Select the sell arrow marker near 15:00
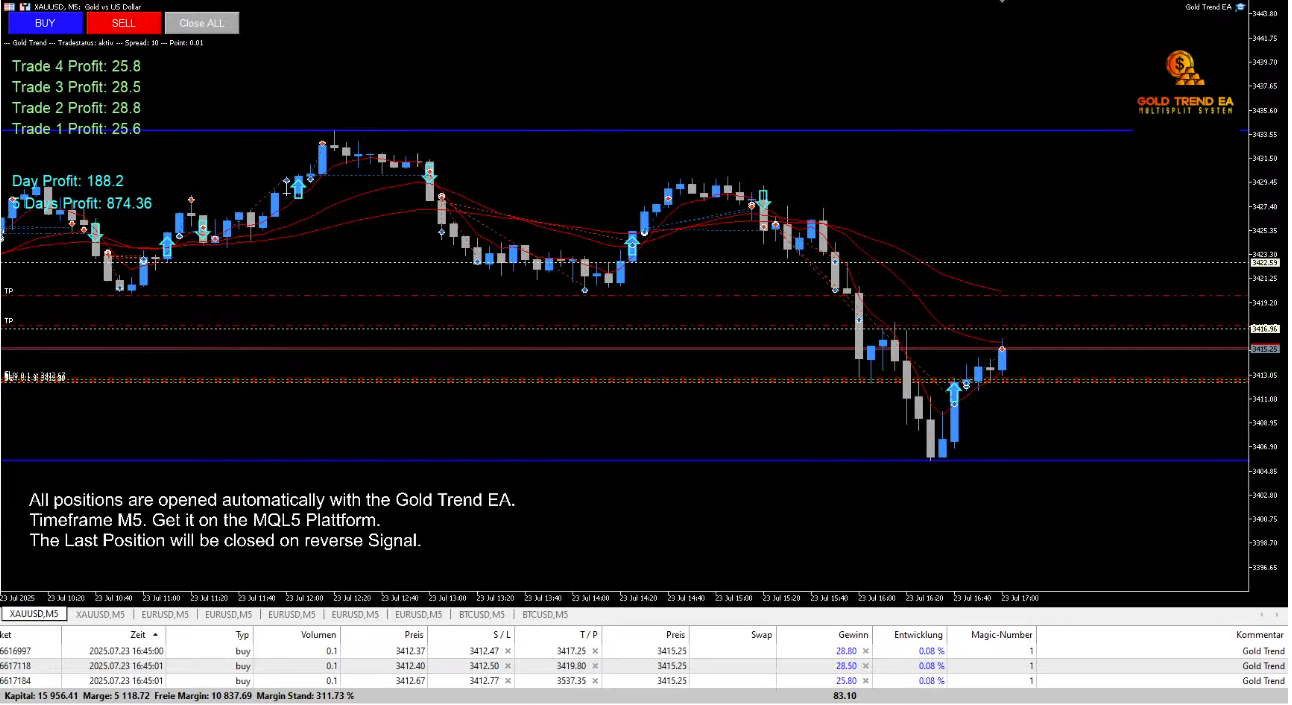Viewport: 1292px width, 705px height. click(763, 200)
